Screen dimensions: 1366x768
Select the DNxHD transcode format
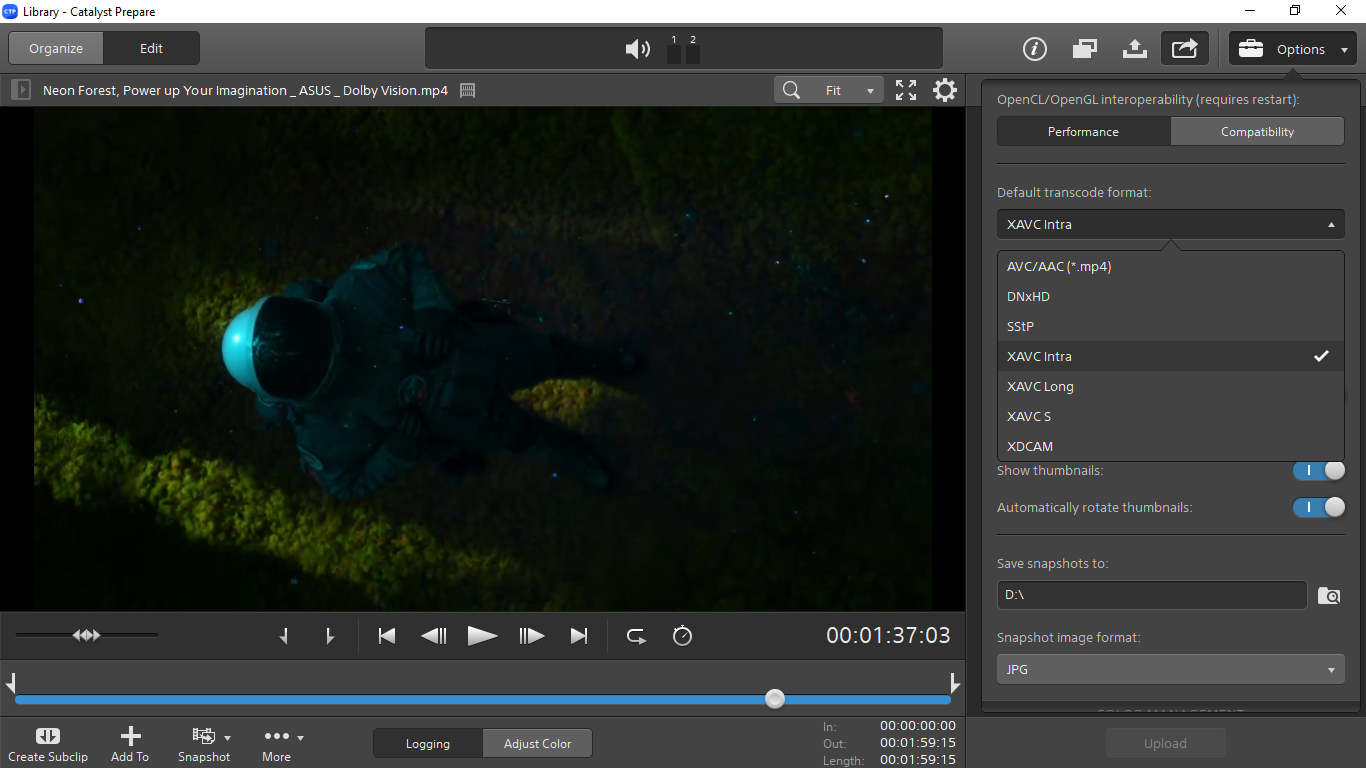click(1028, 296)
